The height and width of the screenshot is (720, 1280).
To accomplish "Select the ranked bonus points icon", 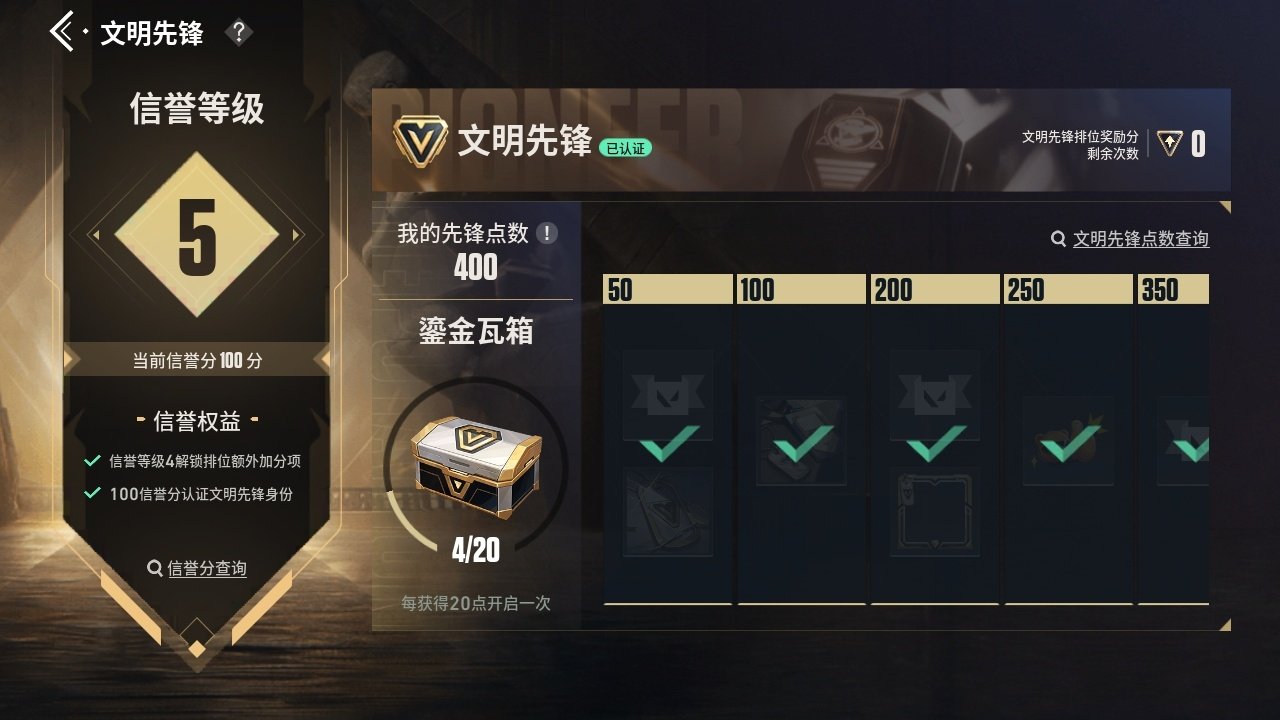I will coord(1169,144).
